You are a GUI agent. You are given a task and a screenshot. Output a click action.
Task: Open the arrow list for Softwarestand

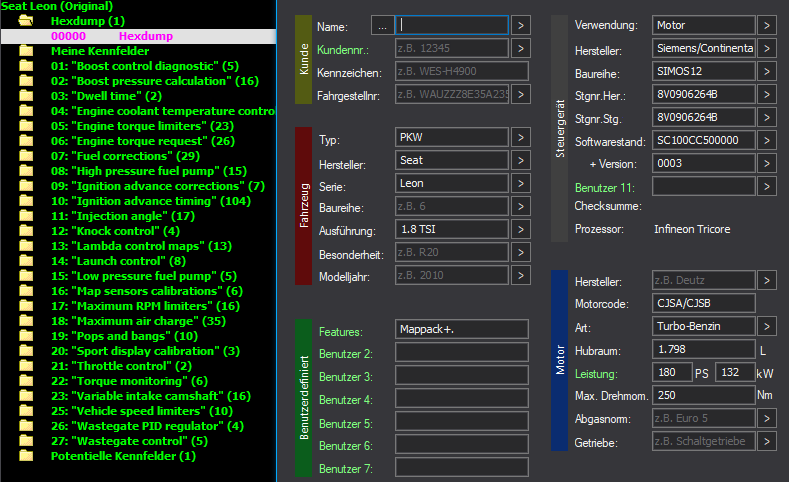click(767, 140)
